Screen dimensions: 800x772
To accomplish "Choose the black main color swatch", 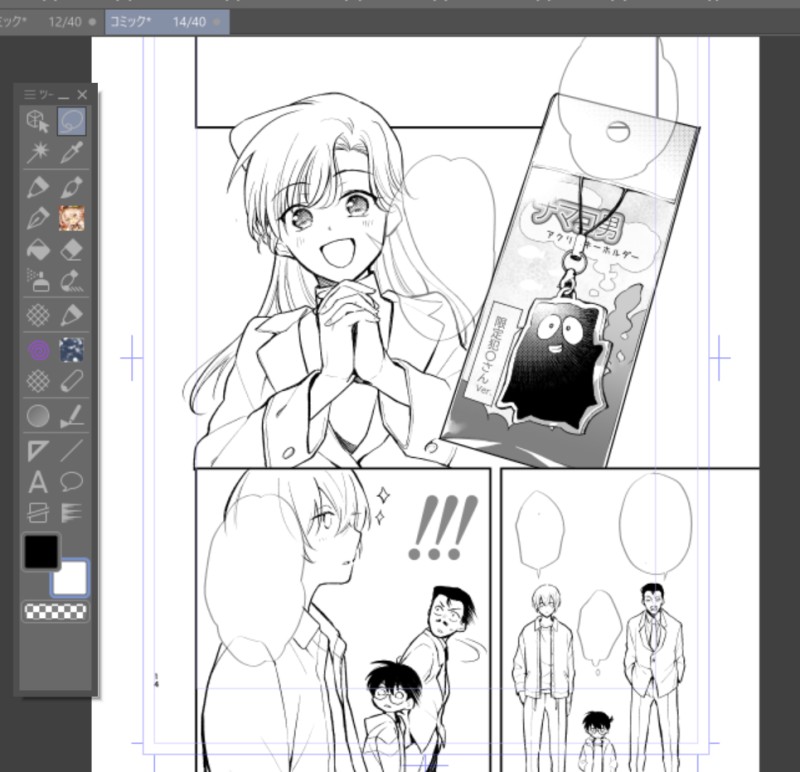I will coord(41,551).
